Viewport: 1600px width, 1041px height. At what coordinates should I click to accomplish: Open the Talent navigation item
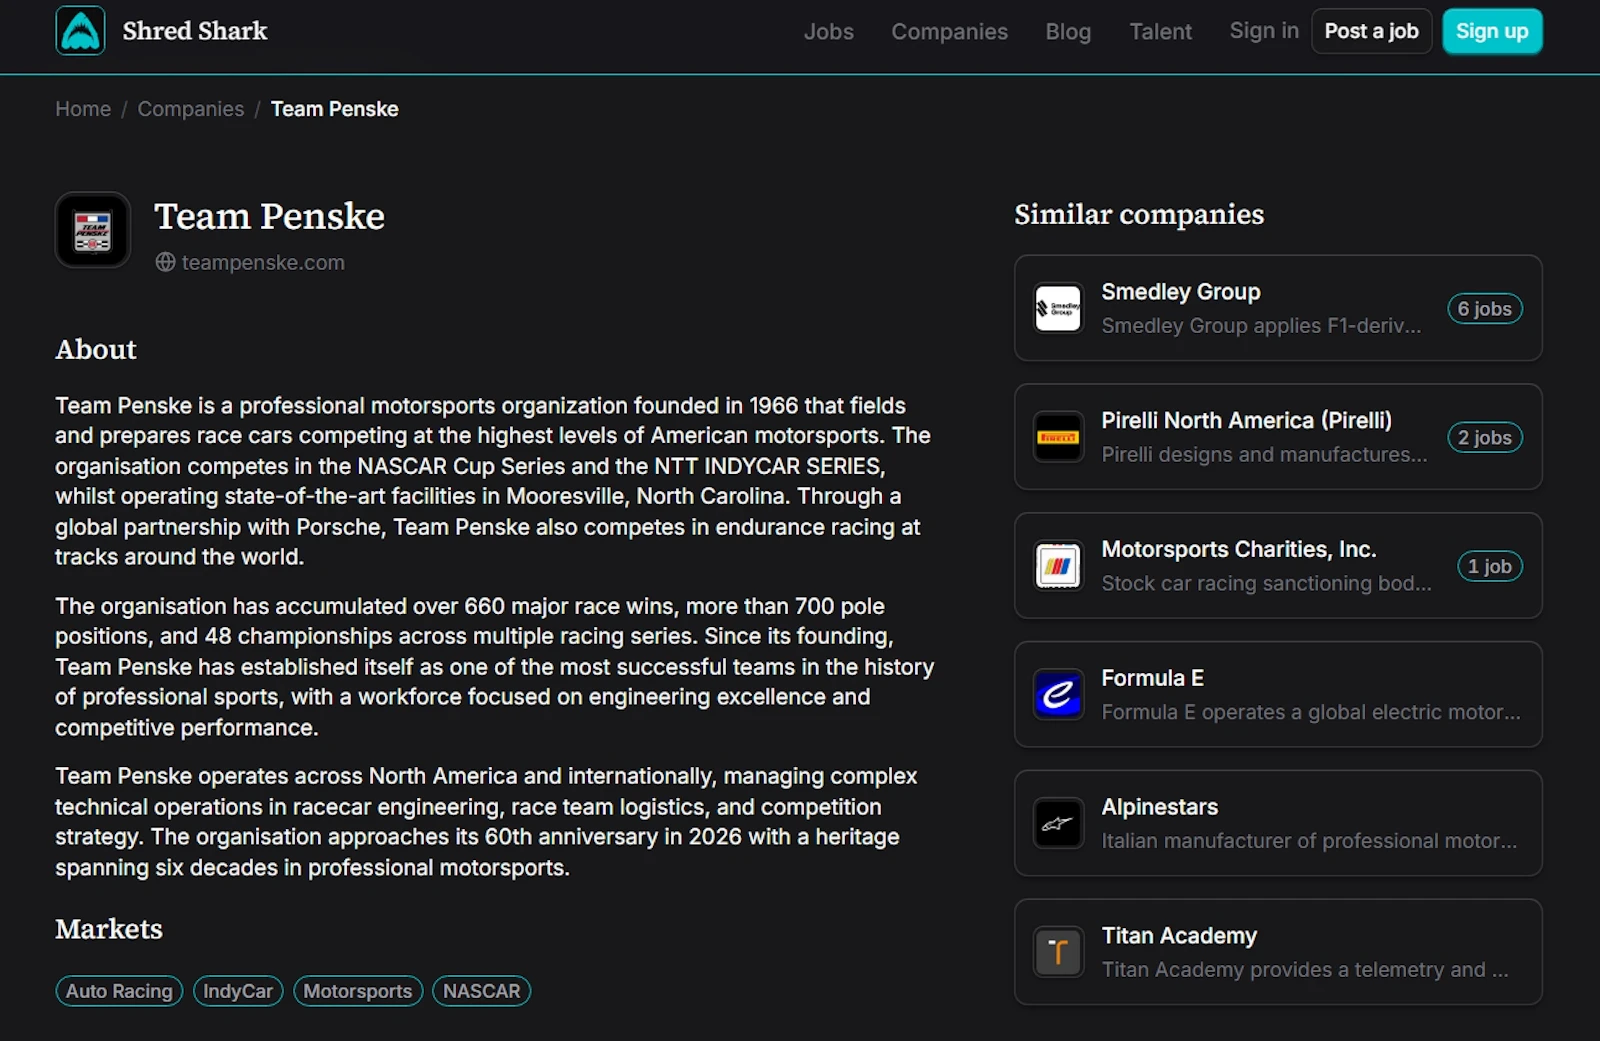click(x=1160, y=31)
